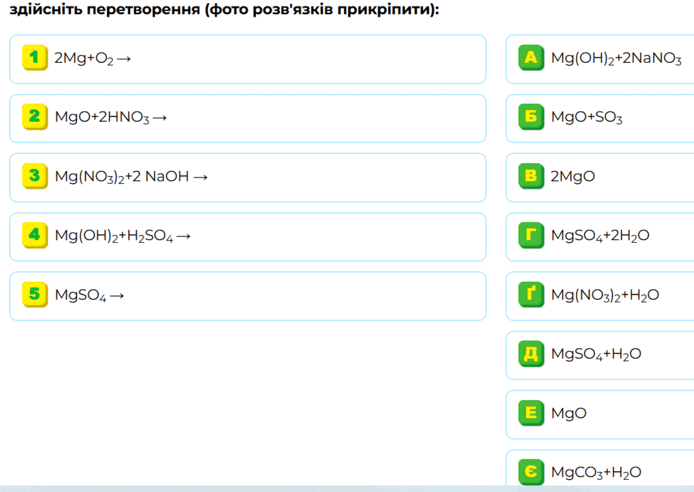This screenshot has height=492, width=694.
Task: Click the heading 'здійсніть перетворення'
Action: [x=105, y=9]
